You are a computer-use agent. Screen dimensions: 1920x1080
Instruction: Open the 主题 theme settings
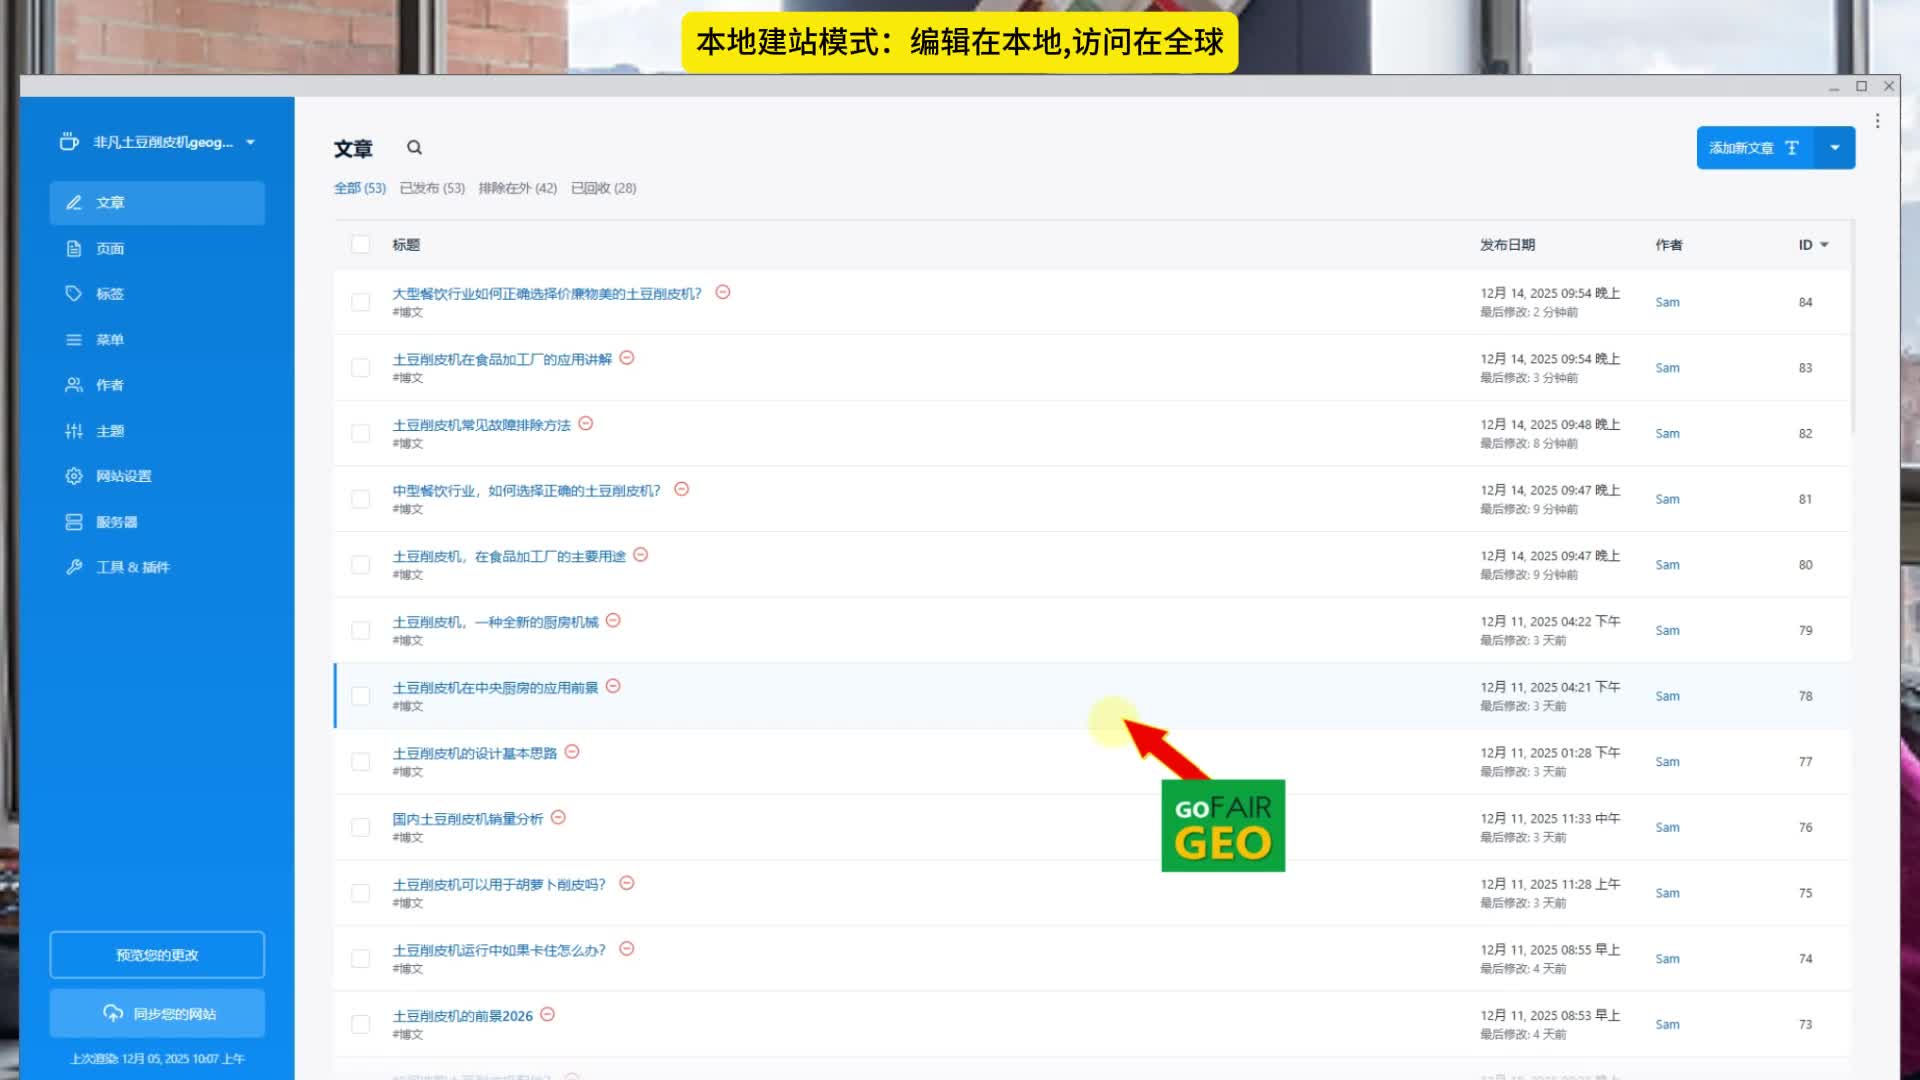[109, 431]
